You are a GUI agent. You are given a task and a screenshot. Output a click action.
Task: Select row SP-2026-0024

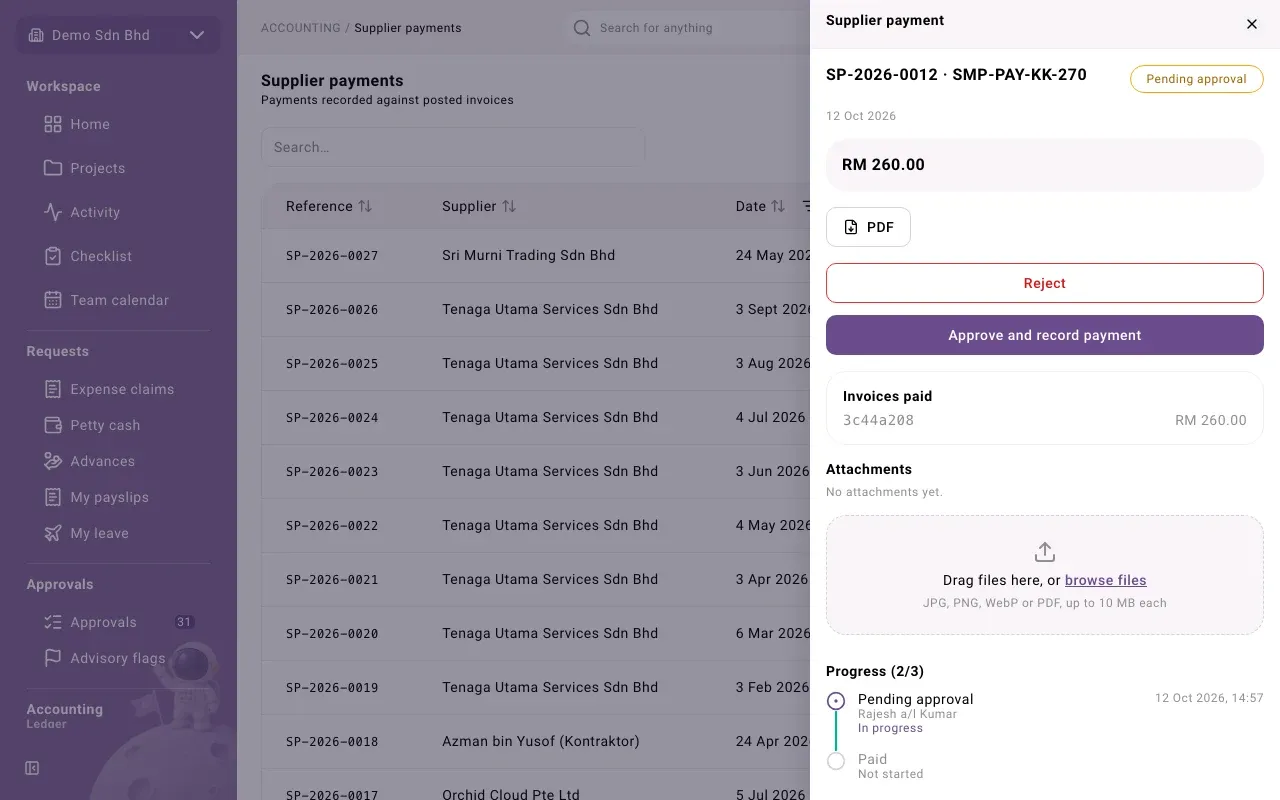click(536, 418)
